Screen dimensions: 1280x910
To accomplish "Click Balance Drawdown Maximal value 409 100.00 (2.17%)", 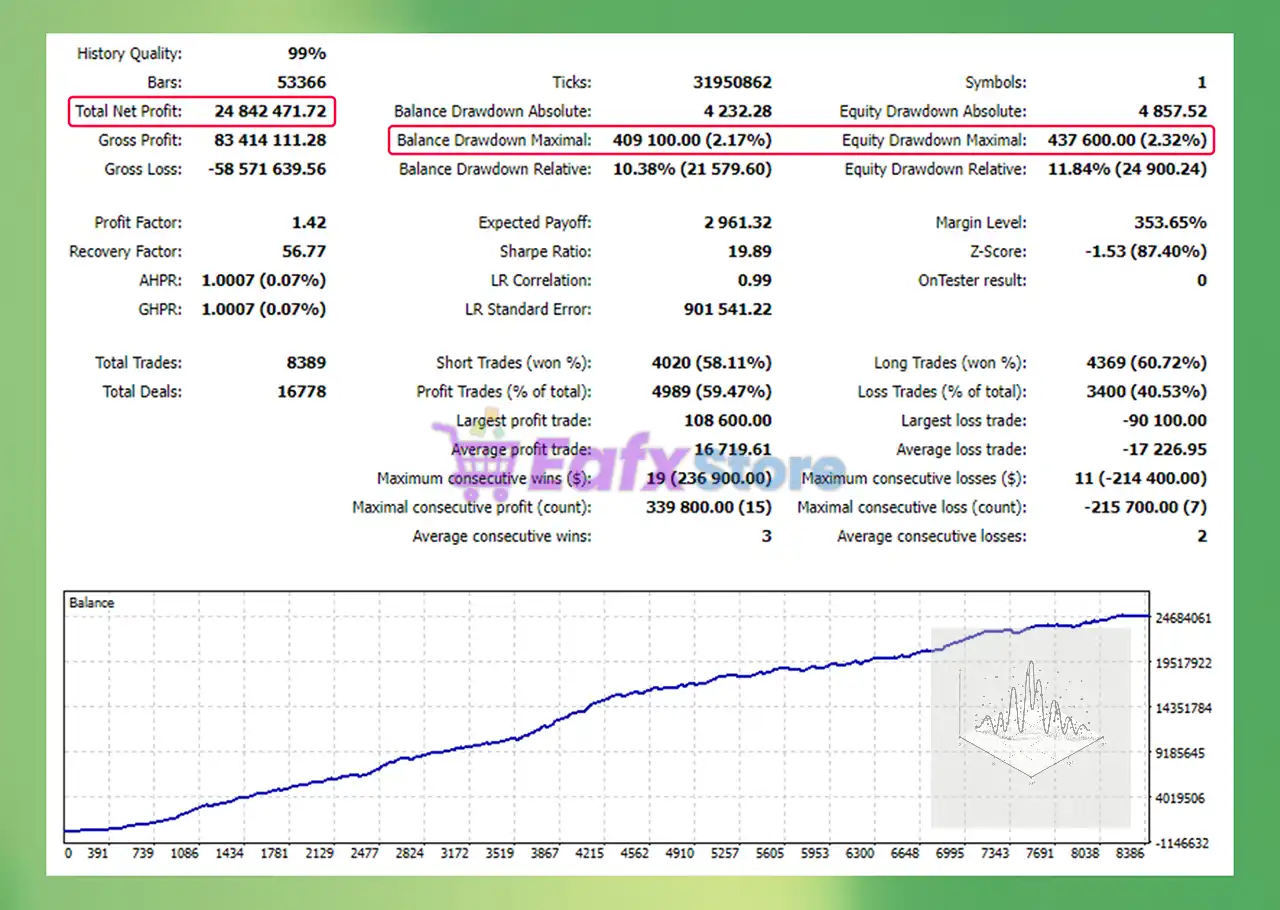I will [x=692, y=140].
